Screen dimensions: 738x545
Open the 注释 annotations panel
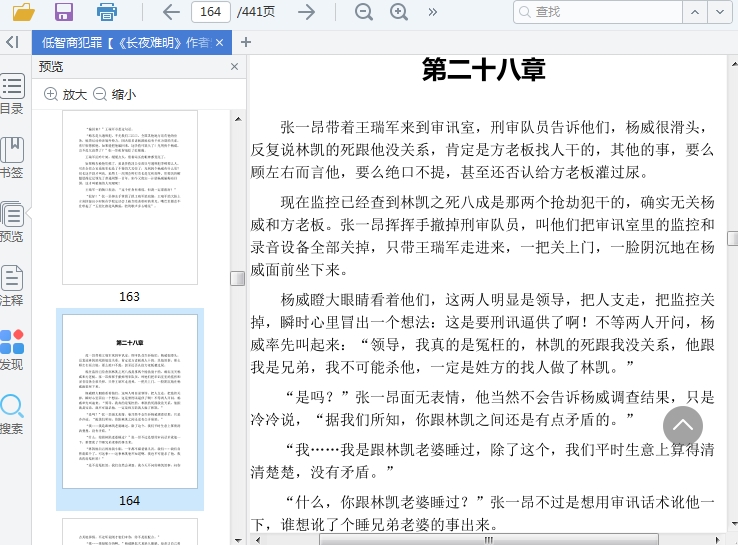[12, 286]
